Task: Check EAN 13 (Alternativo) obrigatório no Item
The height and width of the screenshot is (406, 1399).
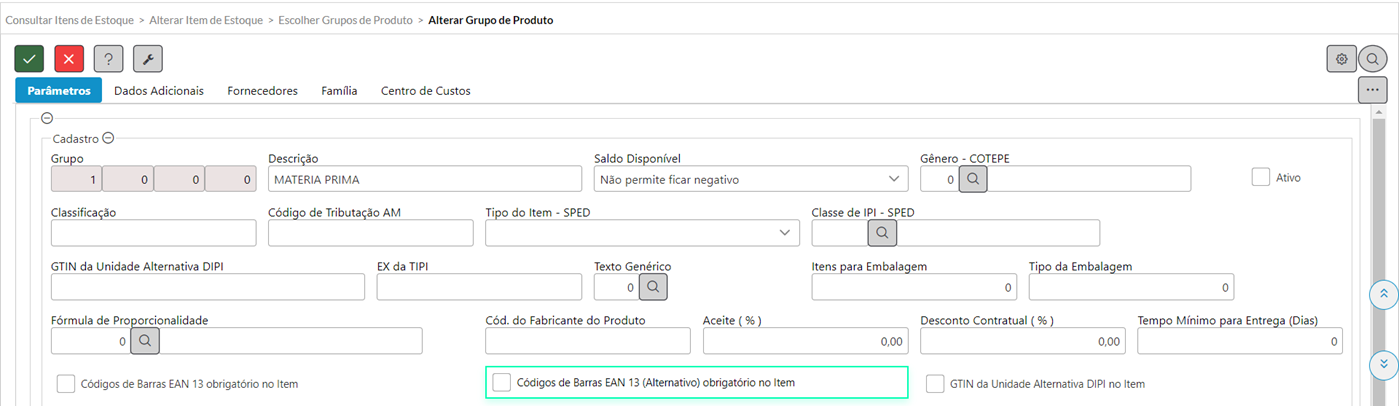Action: point(502,382)
